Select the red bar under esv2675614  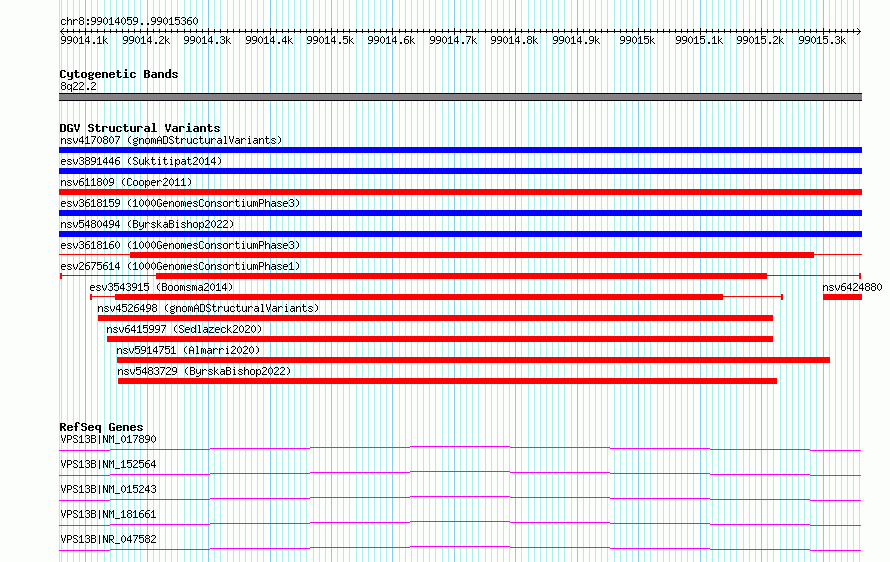tap(461, 276)
